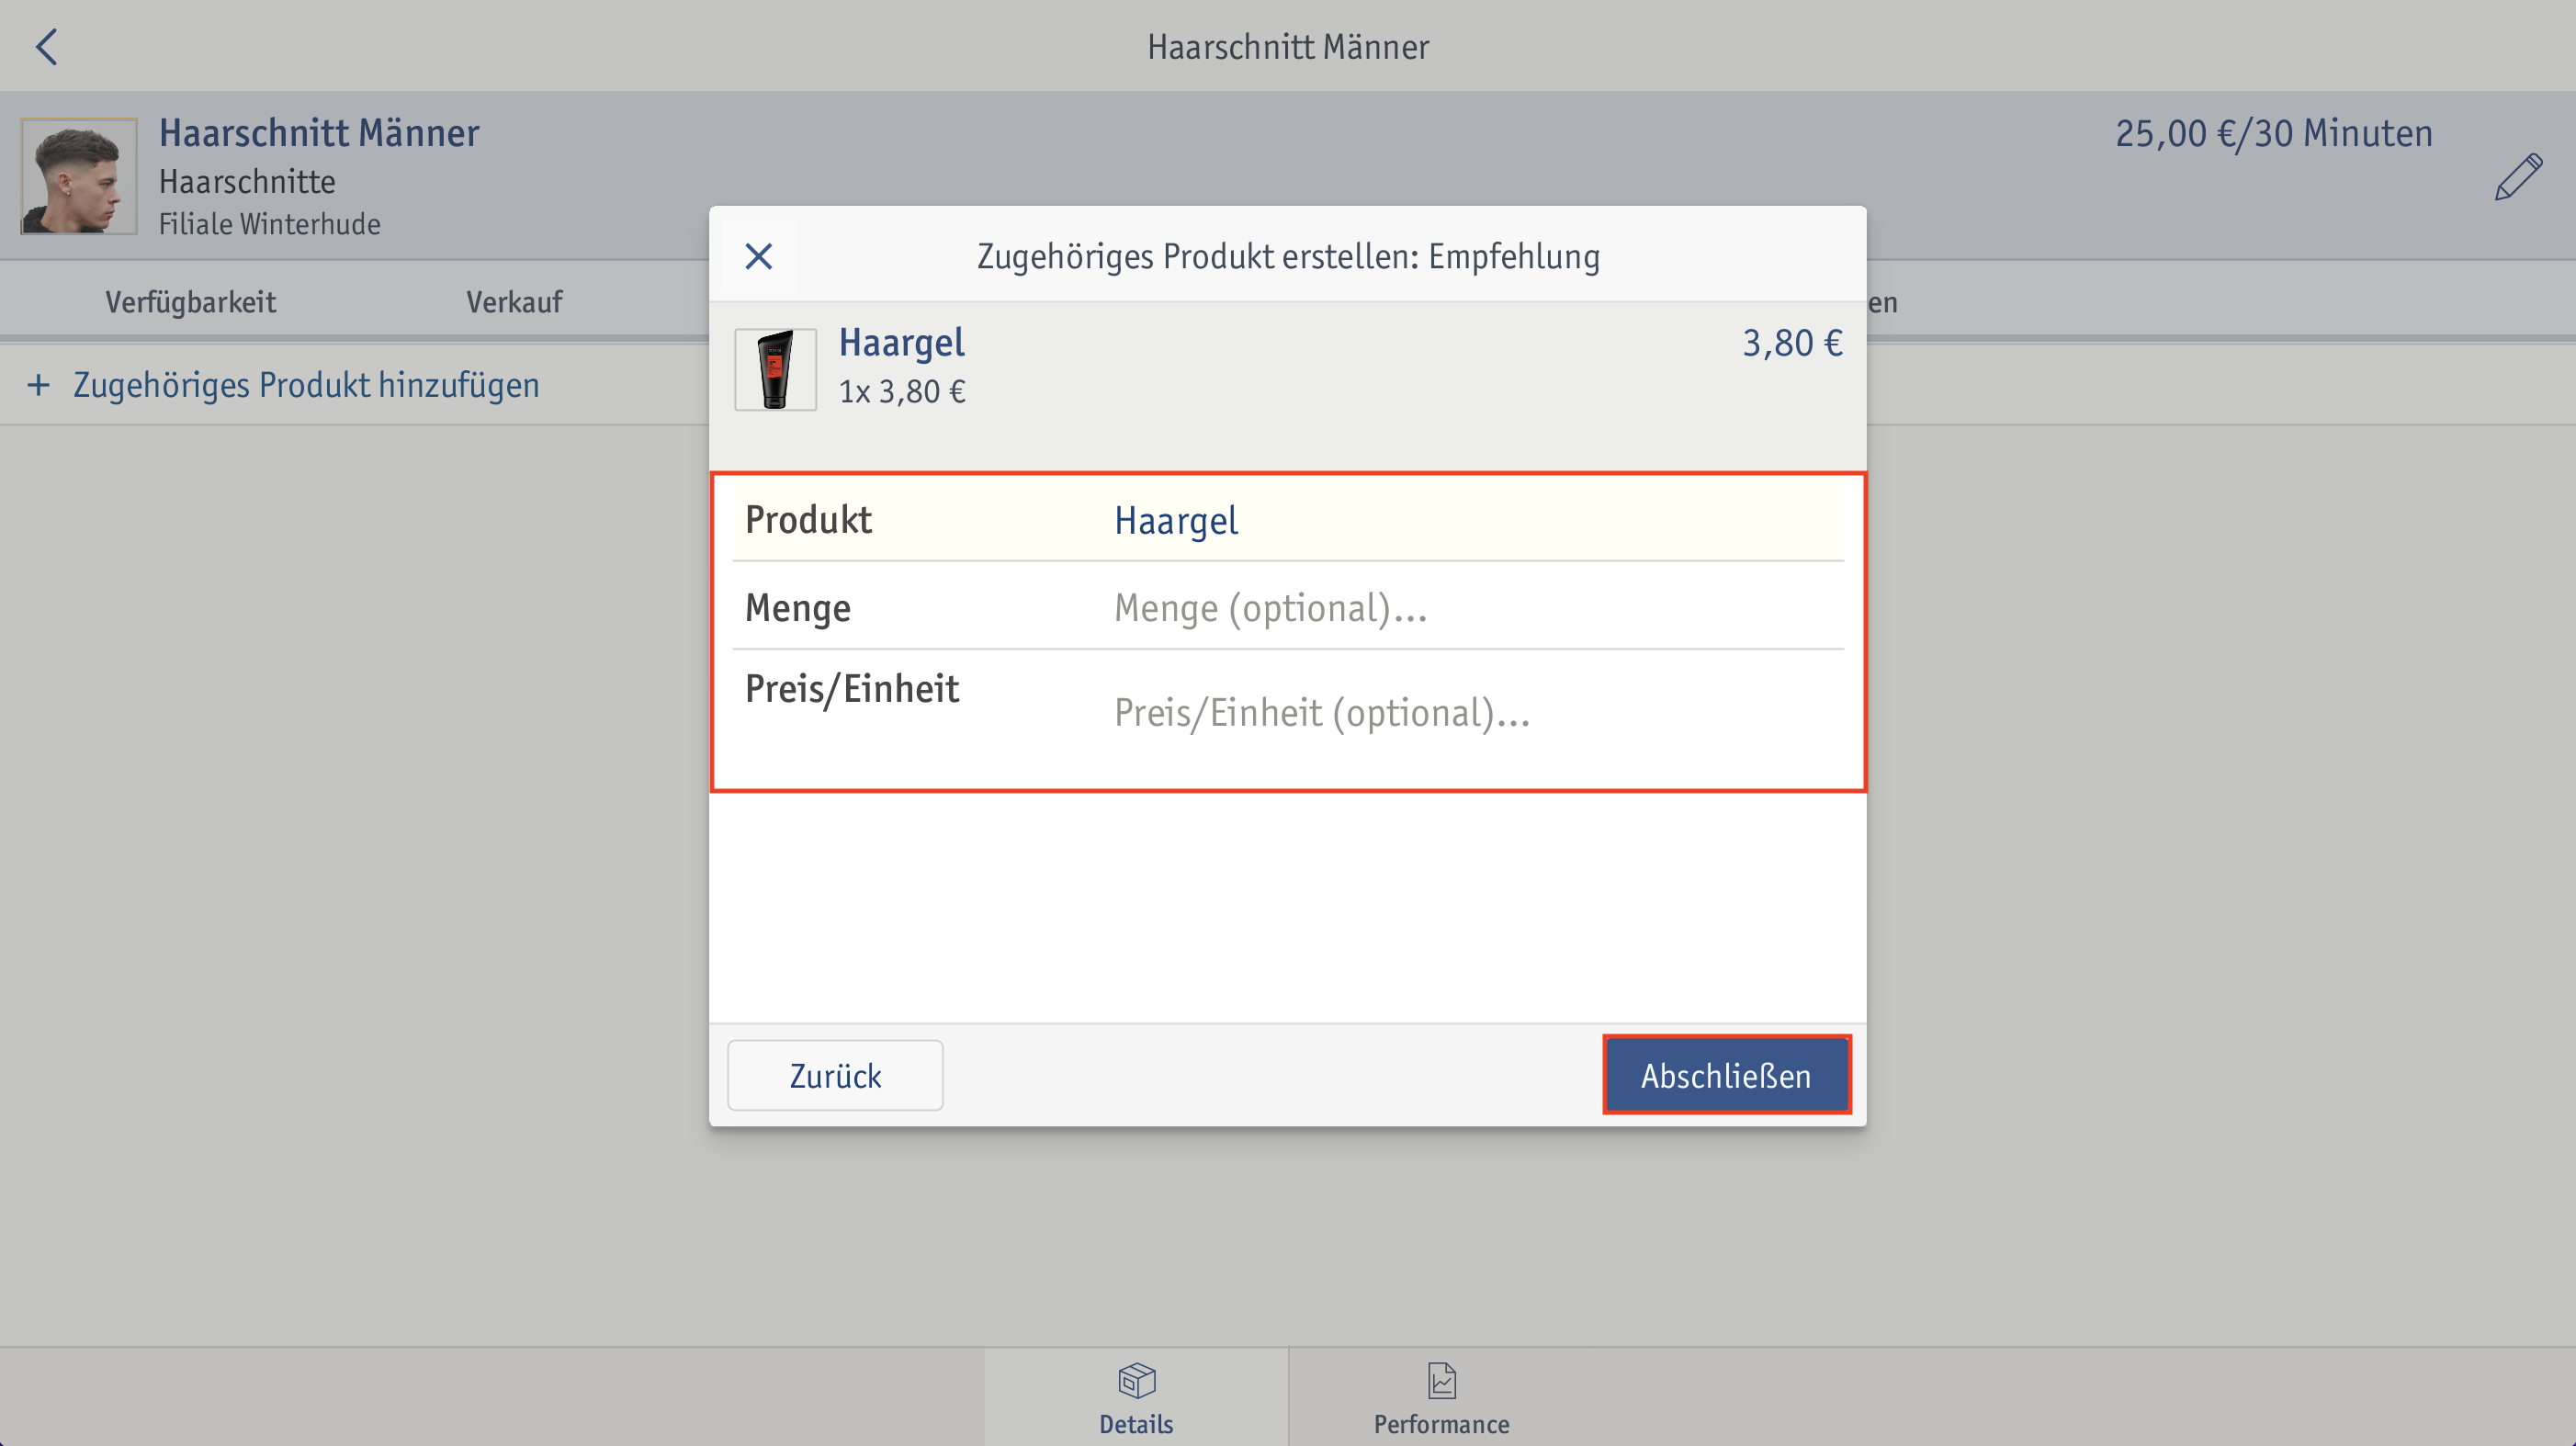The width and height of the screenshot is (2576, 1446).
Task: Open the Haarschnitt Männer service photo
Action: point(79,176)
